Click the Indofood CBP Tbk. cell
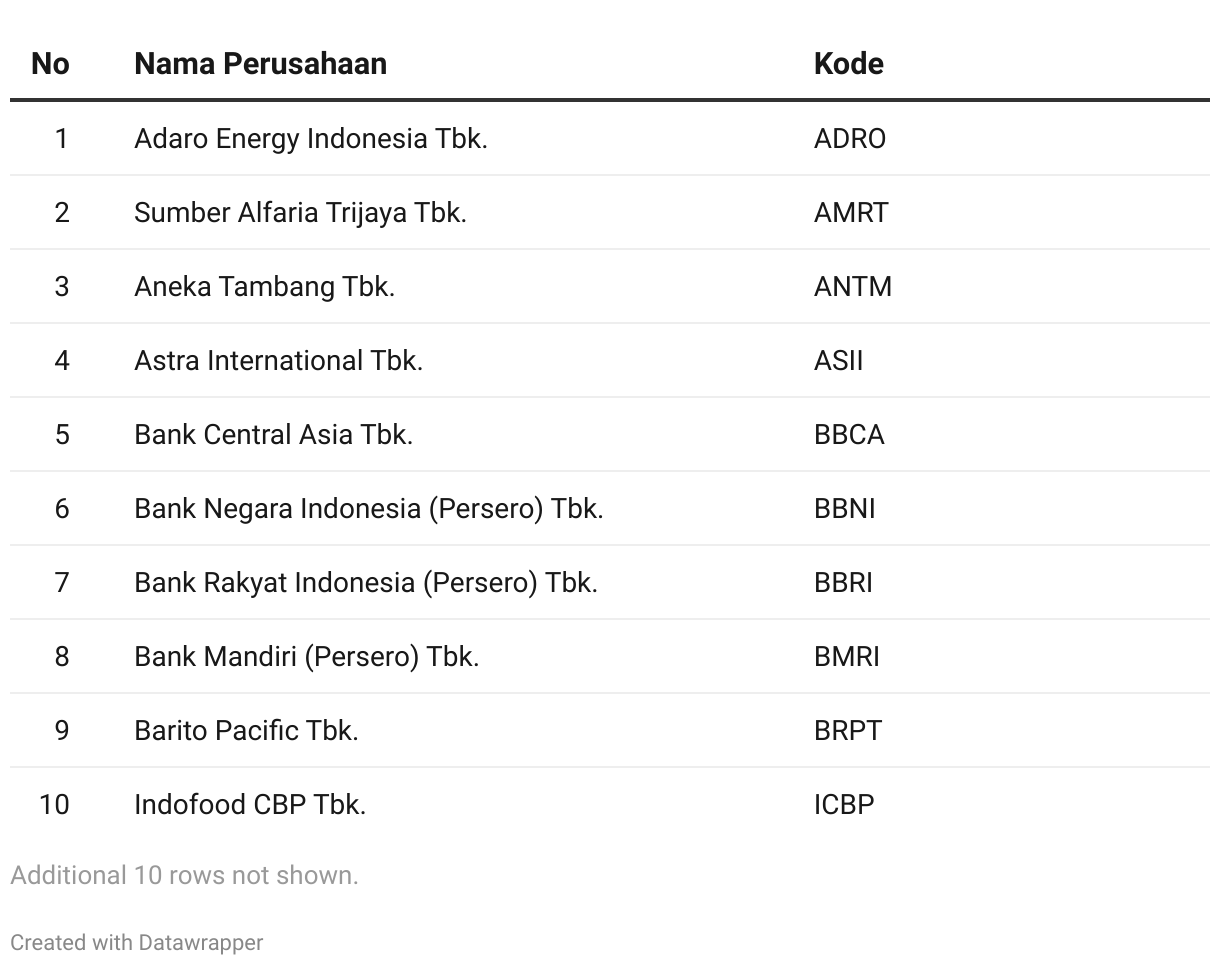 [250, 804]
